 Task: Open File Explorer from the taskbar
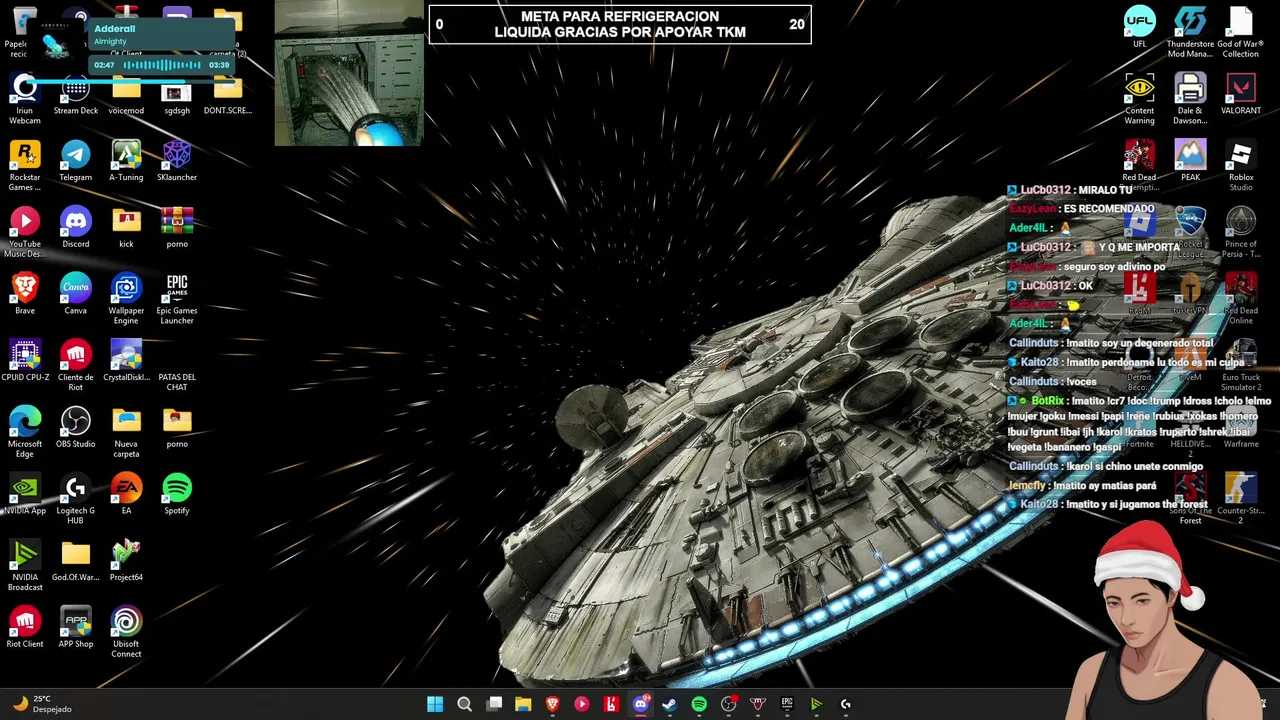[x=523, y=704]
